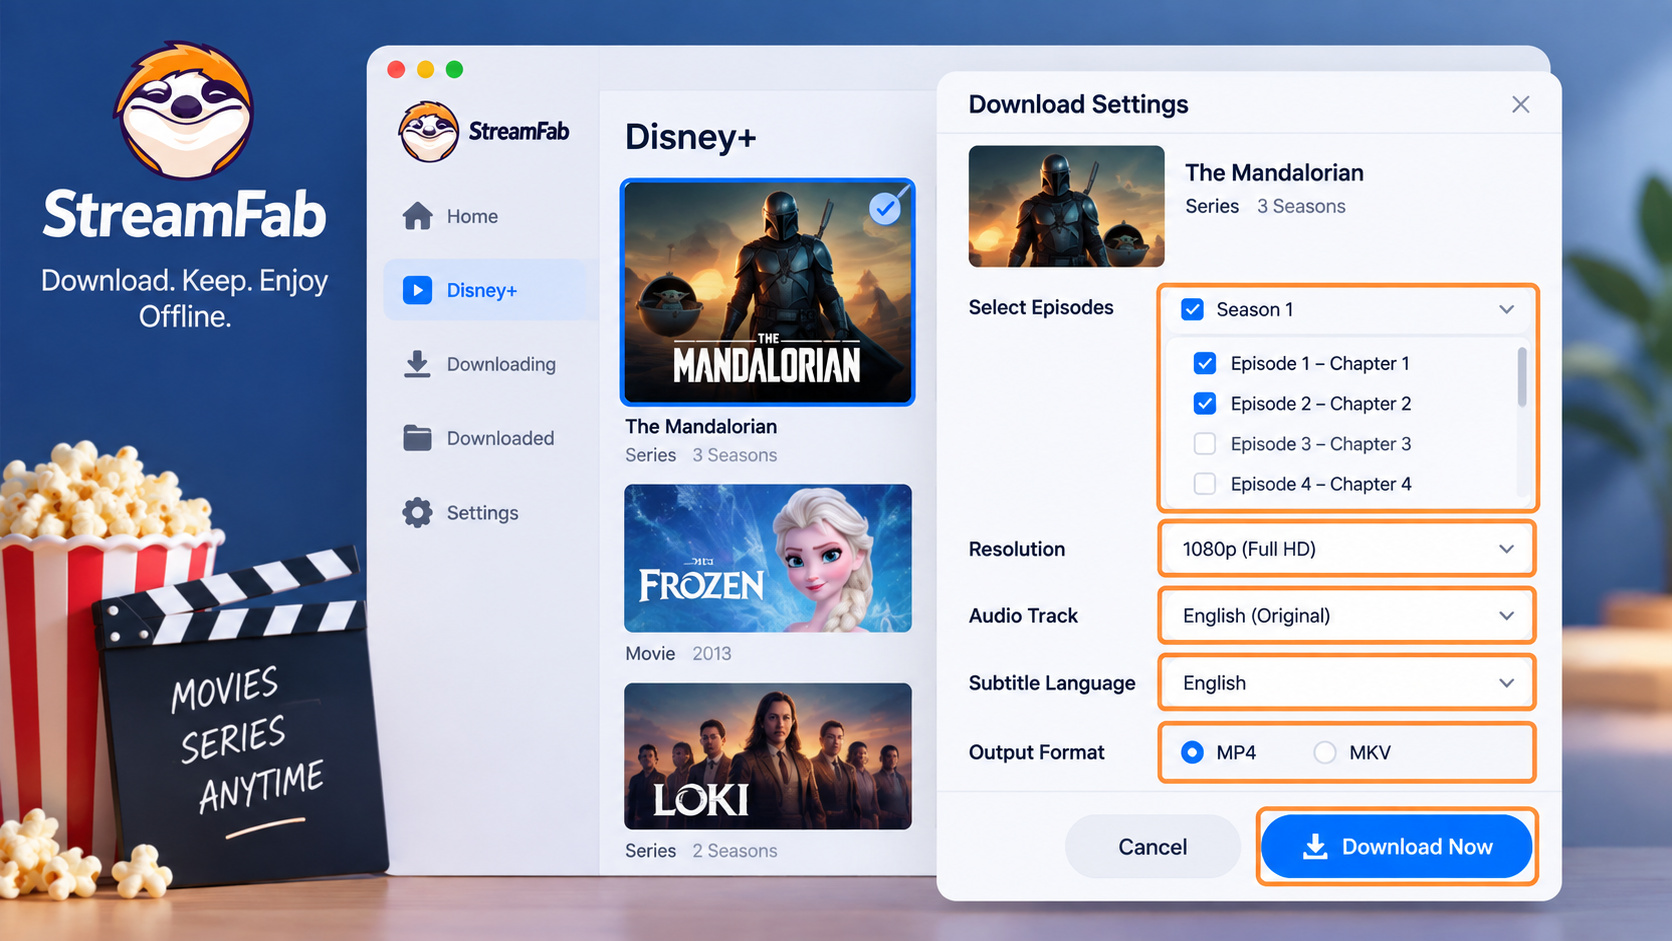The height and width of the screenshot is (941, 1672).
Task: Click the Downloading arrow icon
Action: click(x=417, y=364)
